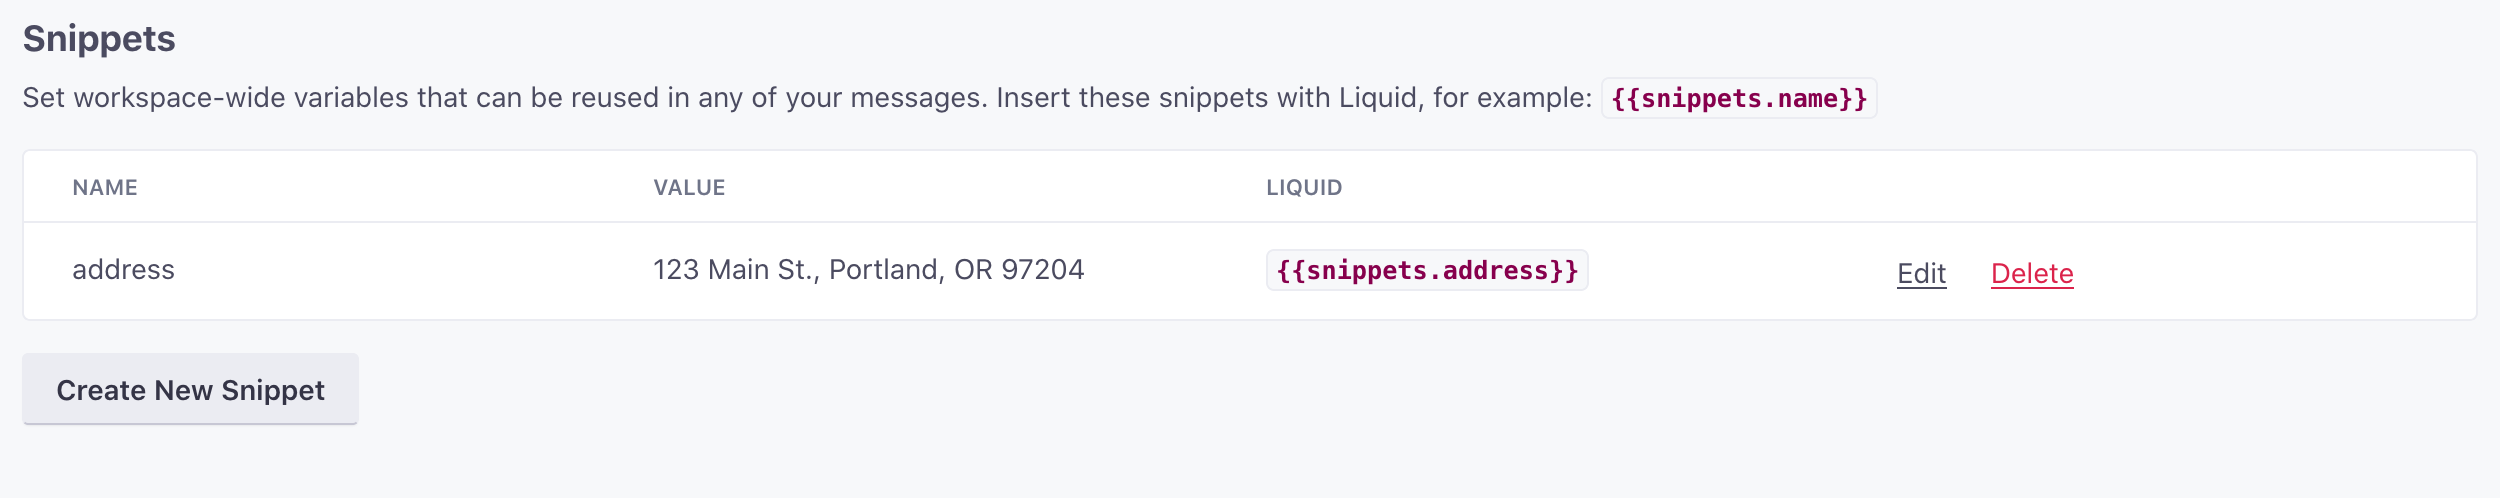This screenshot has height=498, width=2500.
Task: Click the 97204 zip code text
Action: click(x=1042, y=270)
